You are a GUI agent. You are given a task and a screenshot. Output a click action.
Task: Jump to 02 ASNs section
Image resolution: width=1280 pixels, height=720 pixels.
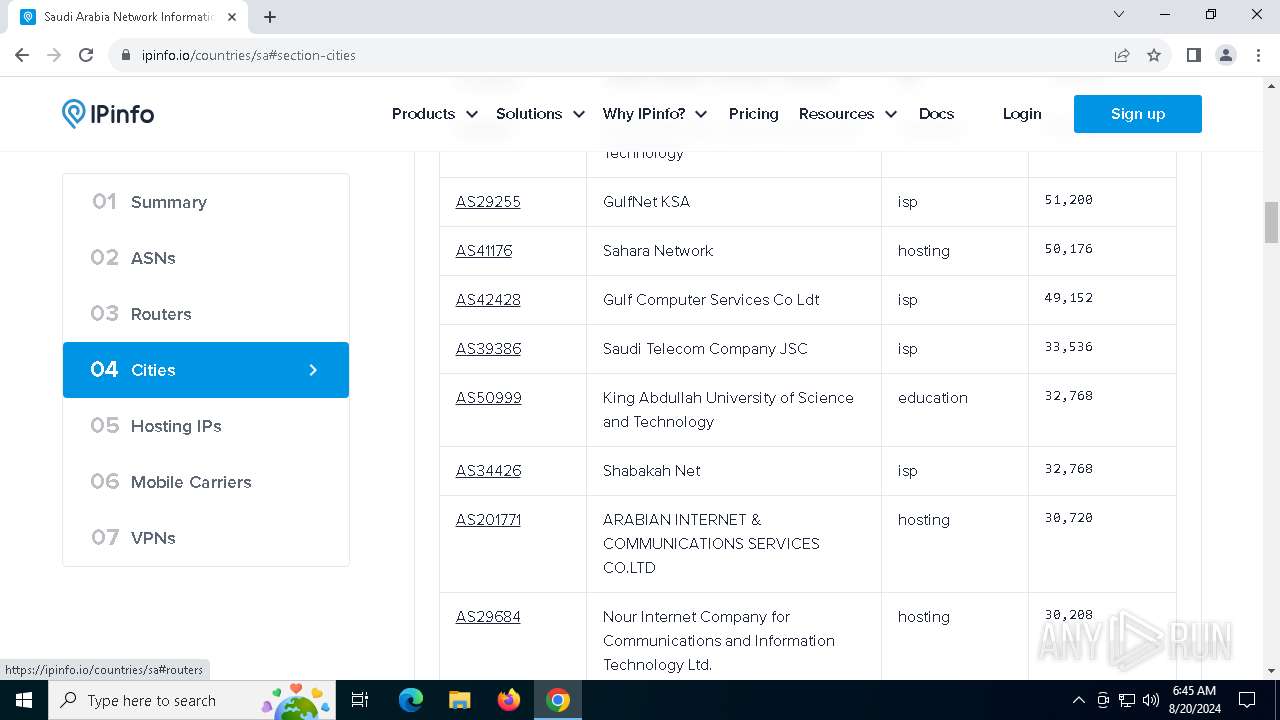pos(206,258)
